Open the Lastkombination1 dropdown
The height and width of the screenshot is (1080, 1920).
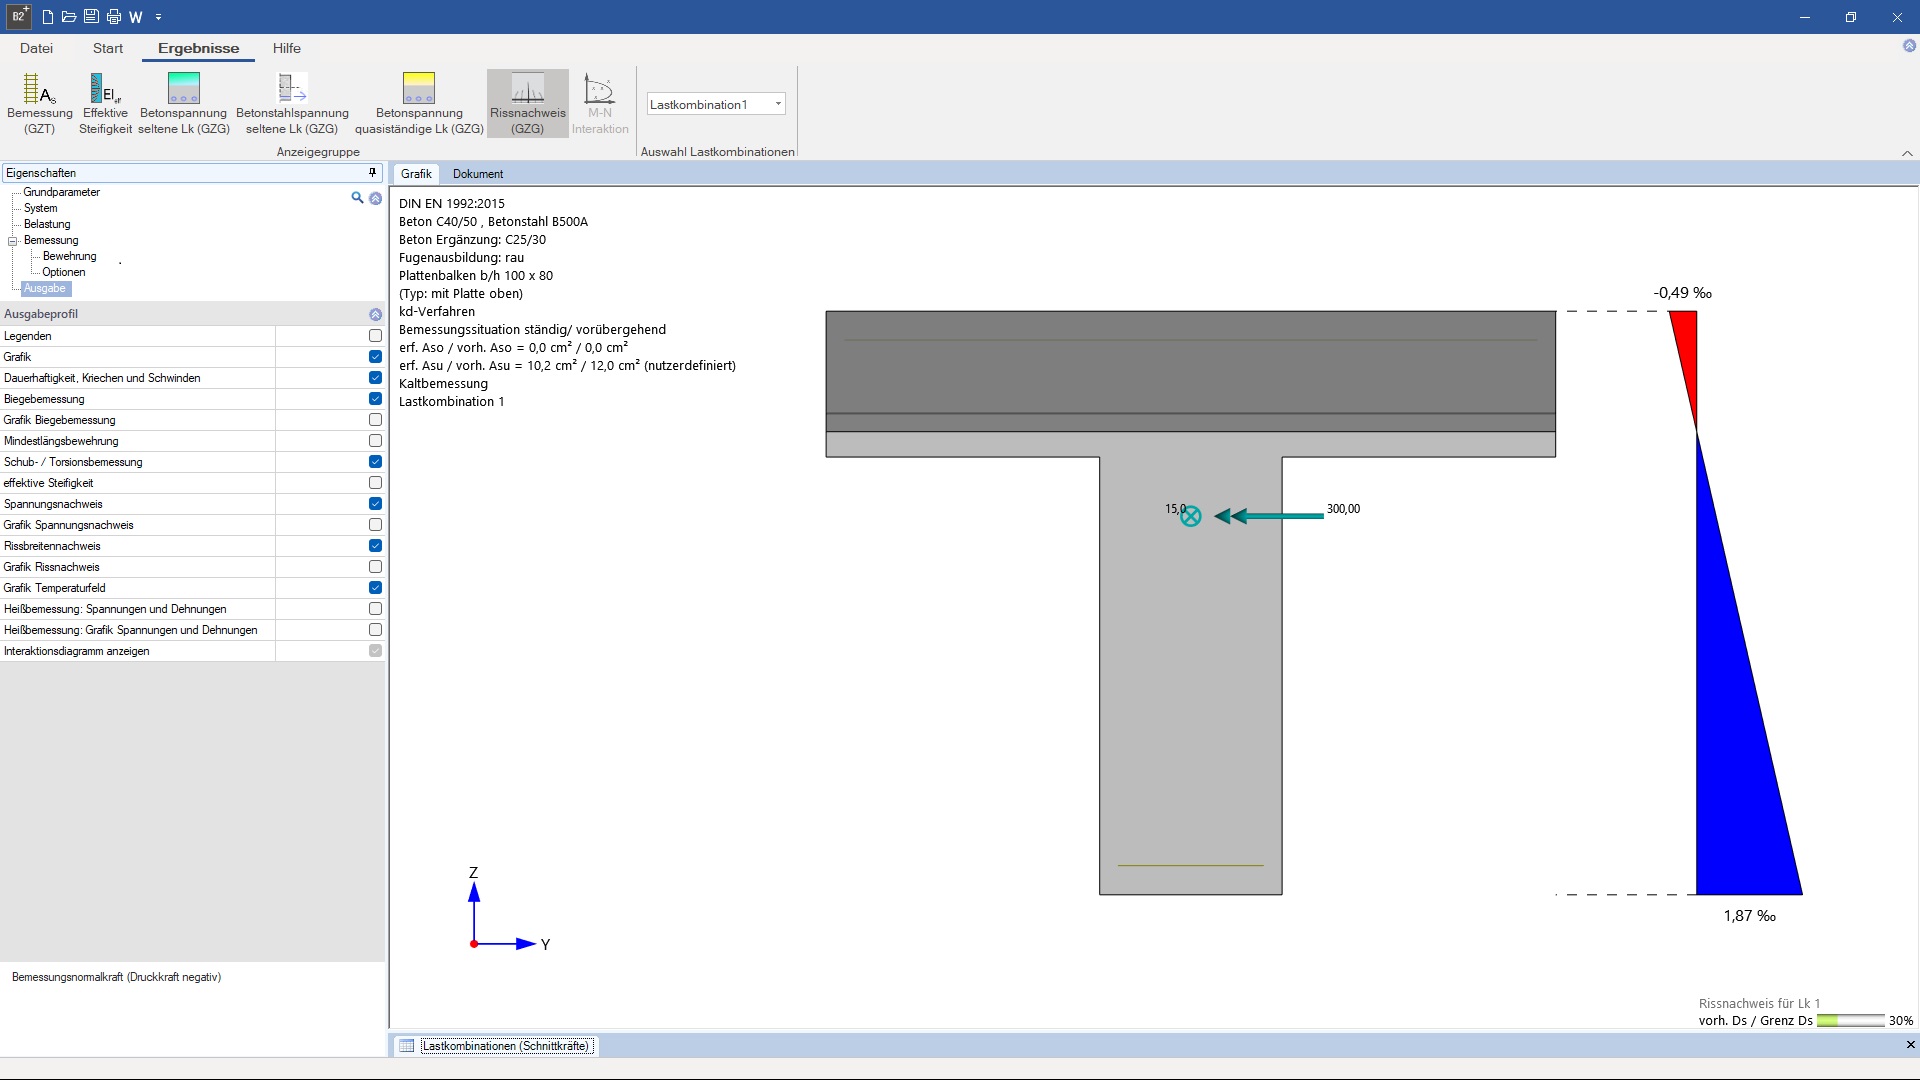[x=777, y=104]
